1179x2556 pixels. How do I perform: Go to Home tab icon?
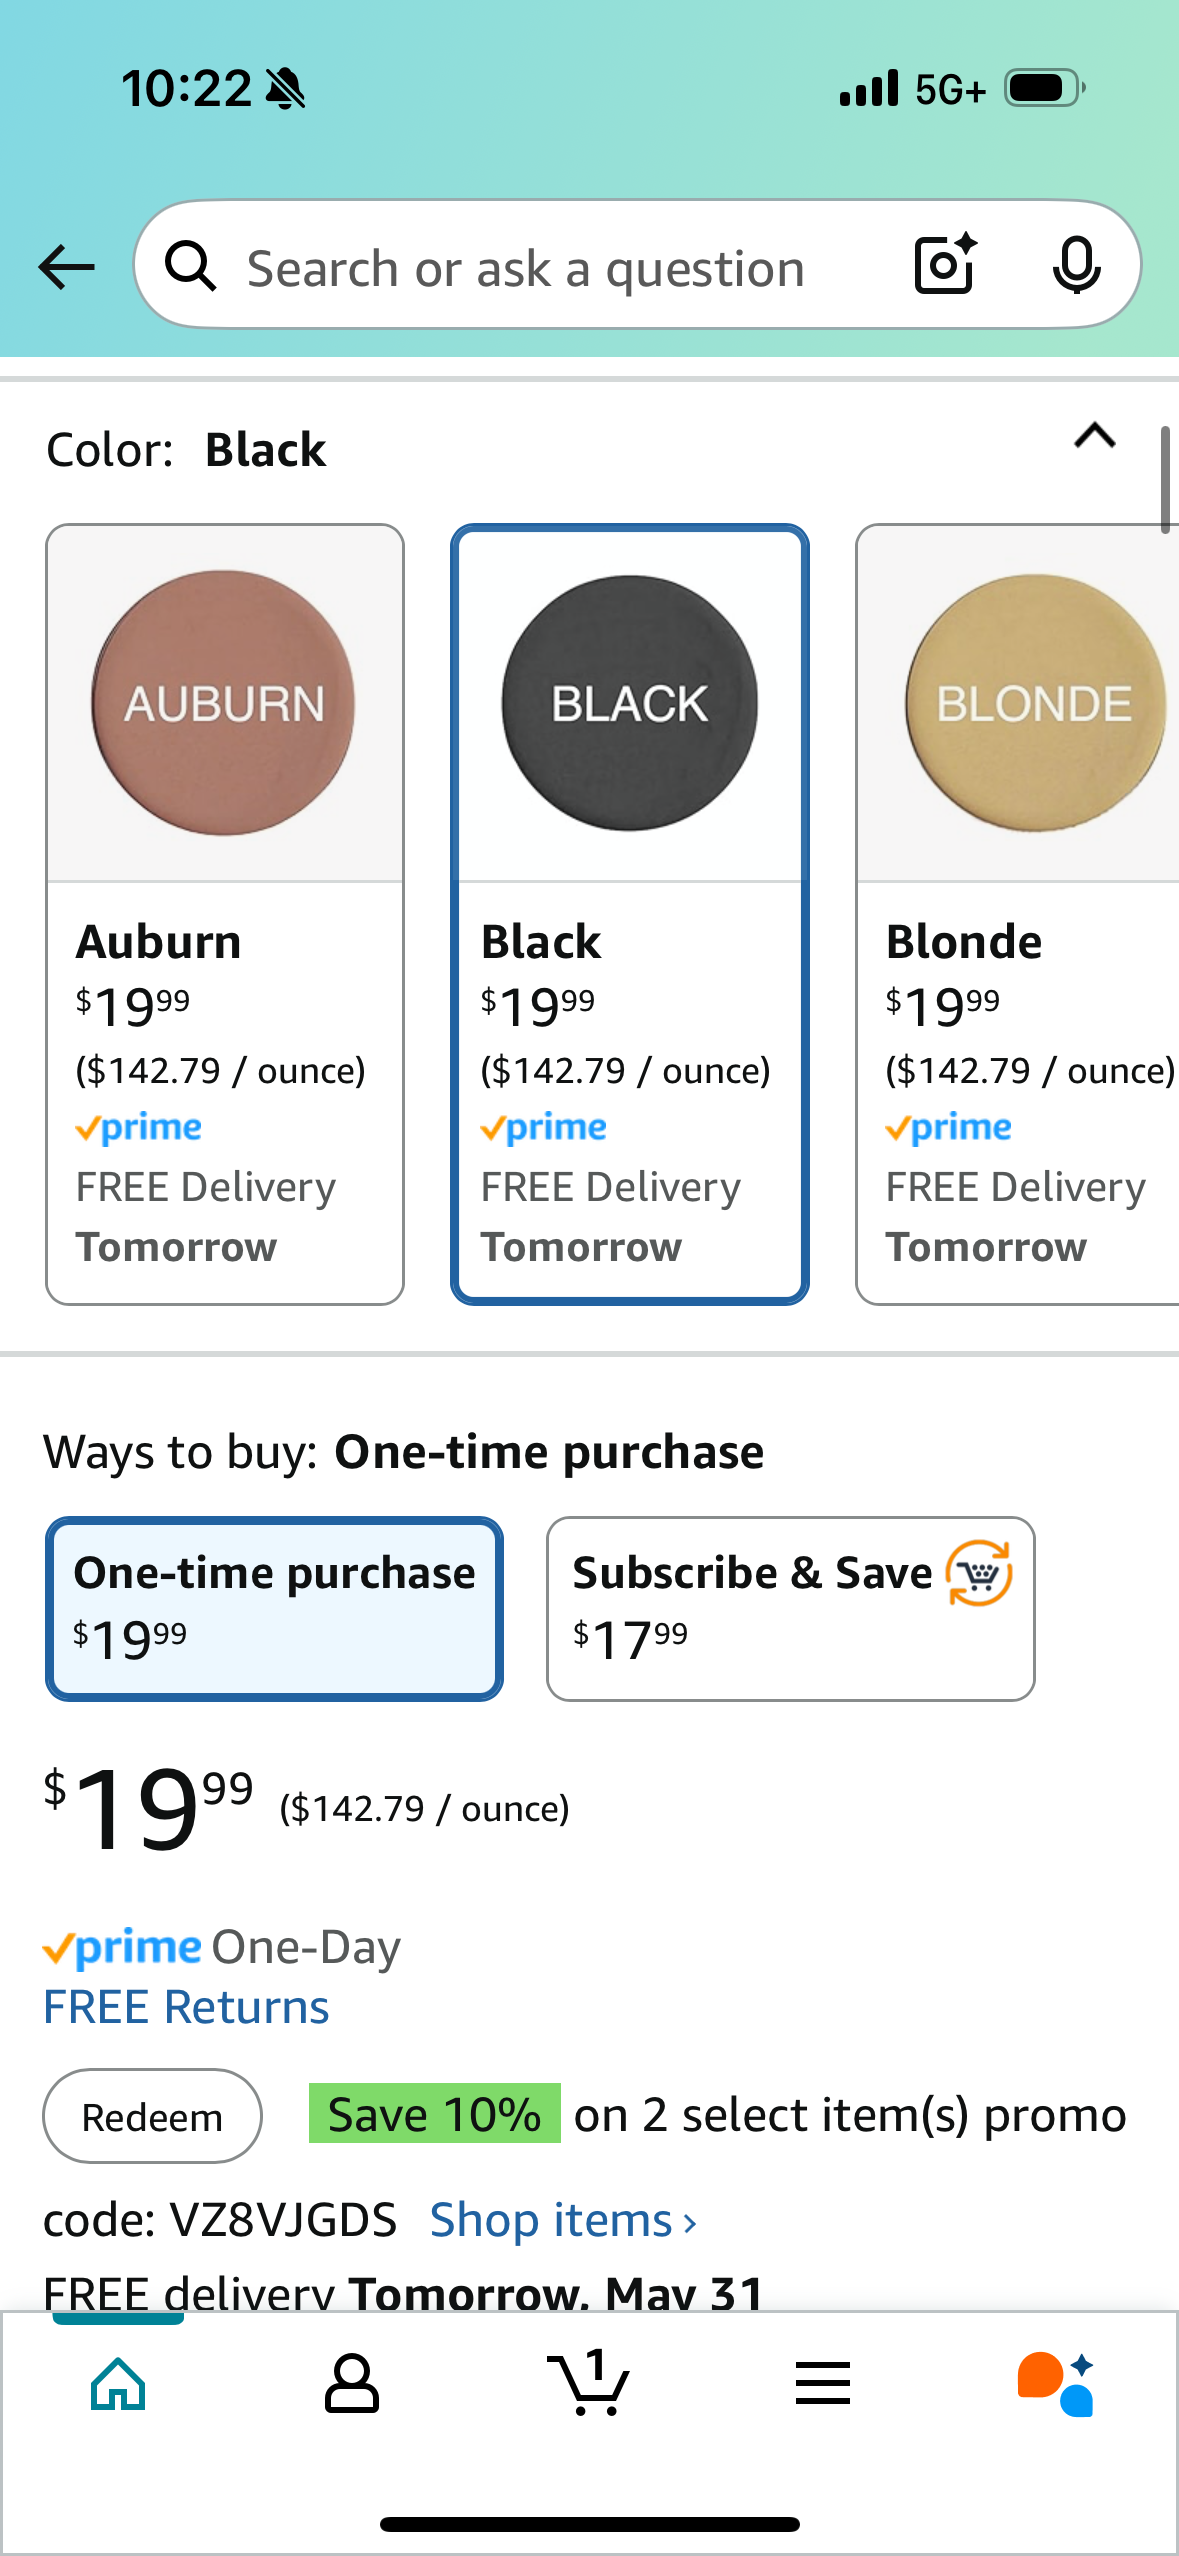pos(118,2384)
